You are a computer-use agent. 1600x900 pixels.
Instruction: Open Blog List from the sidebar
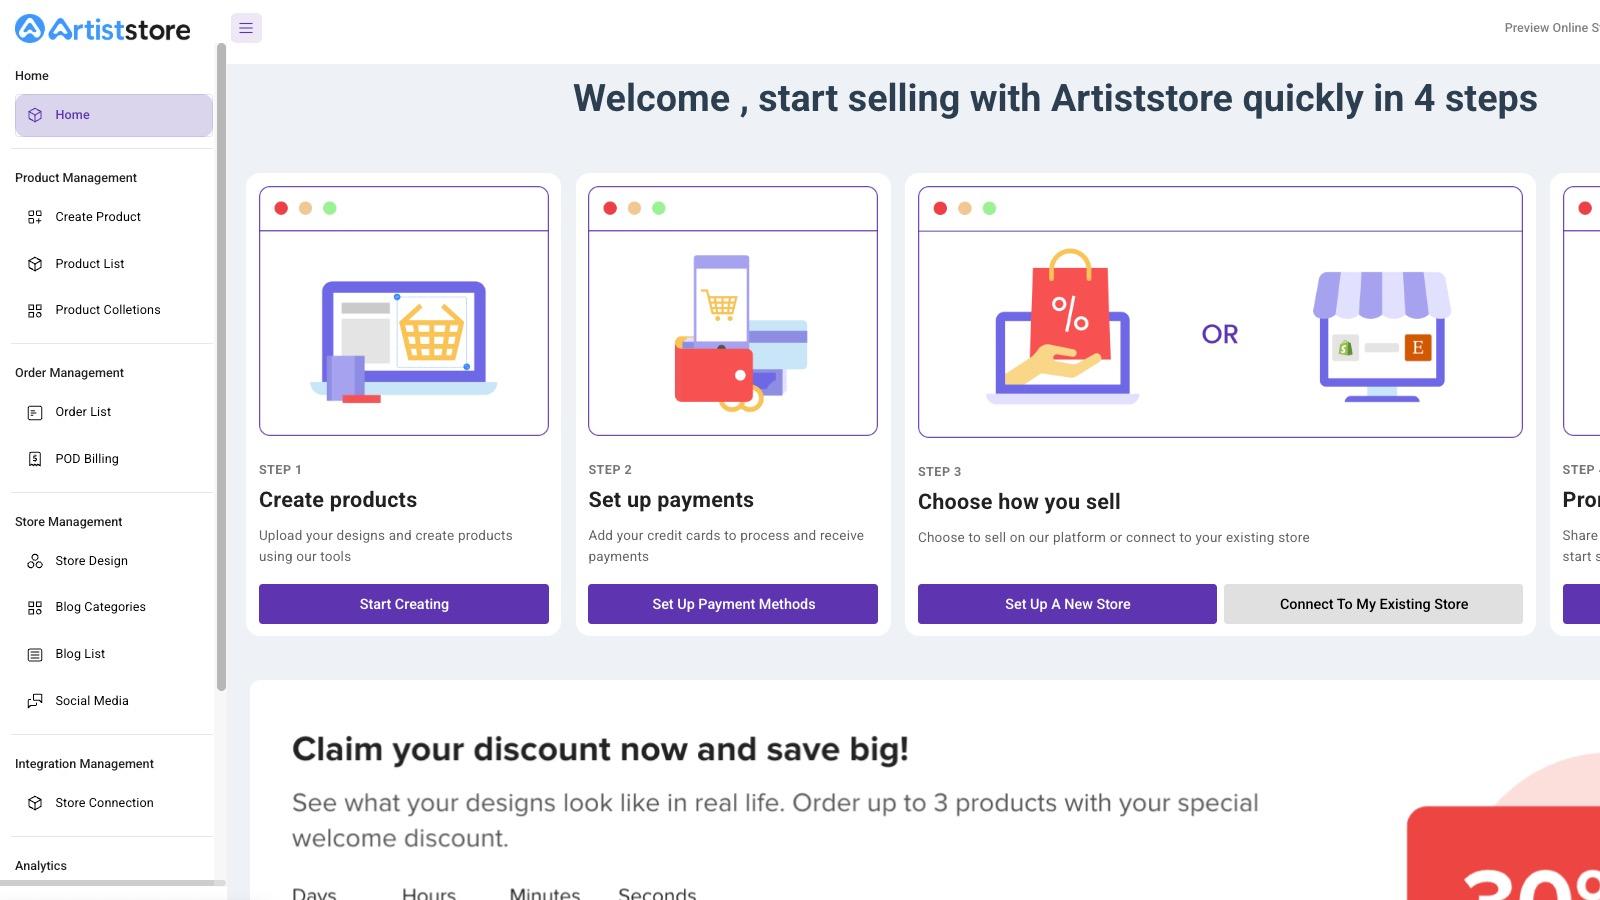pos(80,654)
